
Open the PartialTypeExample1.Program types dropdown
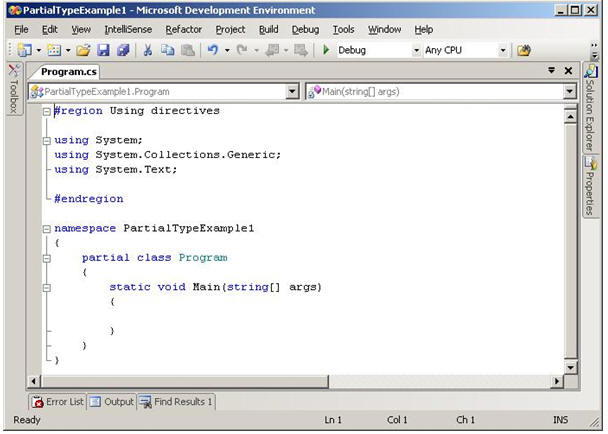tap(292, 92)
